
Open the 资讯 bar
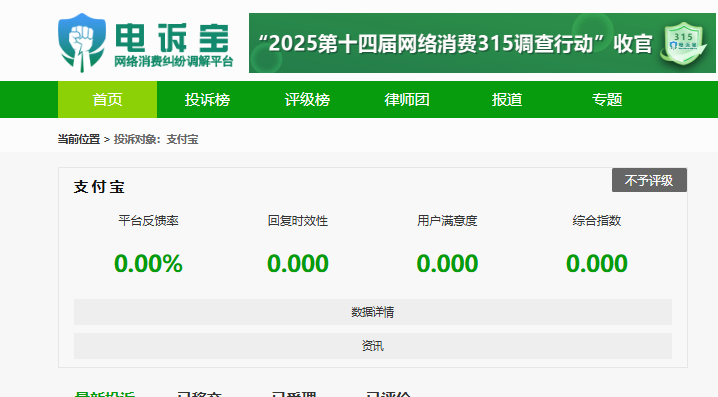(x=373, y=346)
